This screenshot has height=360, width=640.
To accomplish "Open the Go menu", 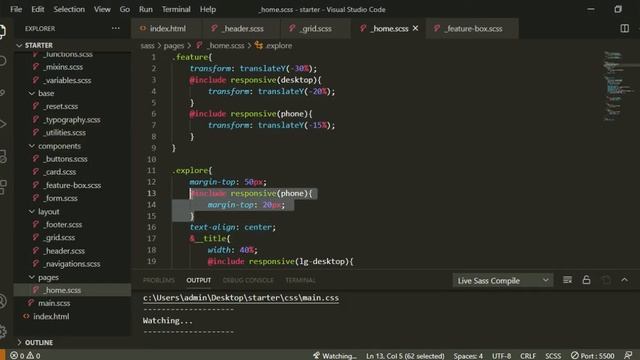I will coord(124,9).
